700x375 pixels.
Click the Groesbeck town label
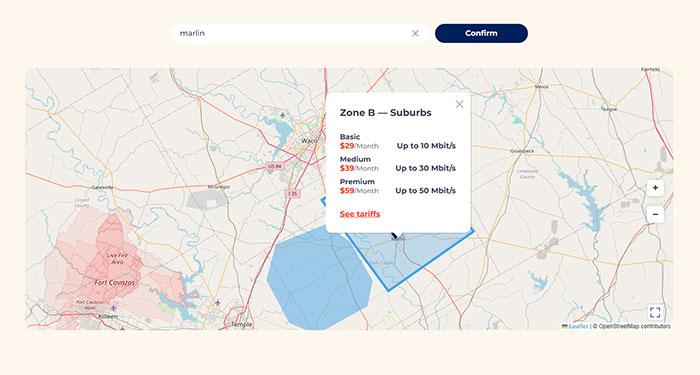point(522,151)
